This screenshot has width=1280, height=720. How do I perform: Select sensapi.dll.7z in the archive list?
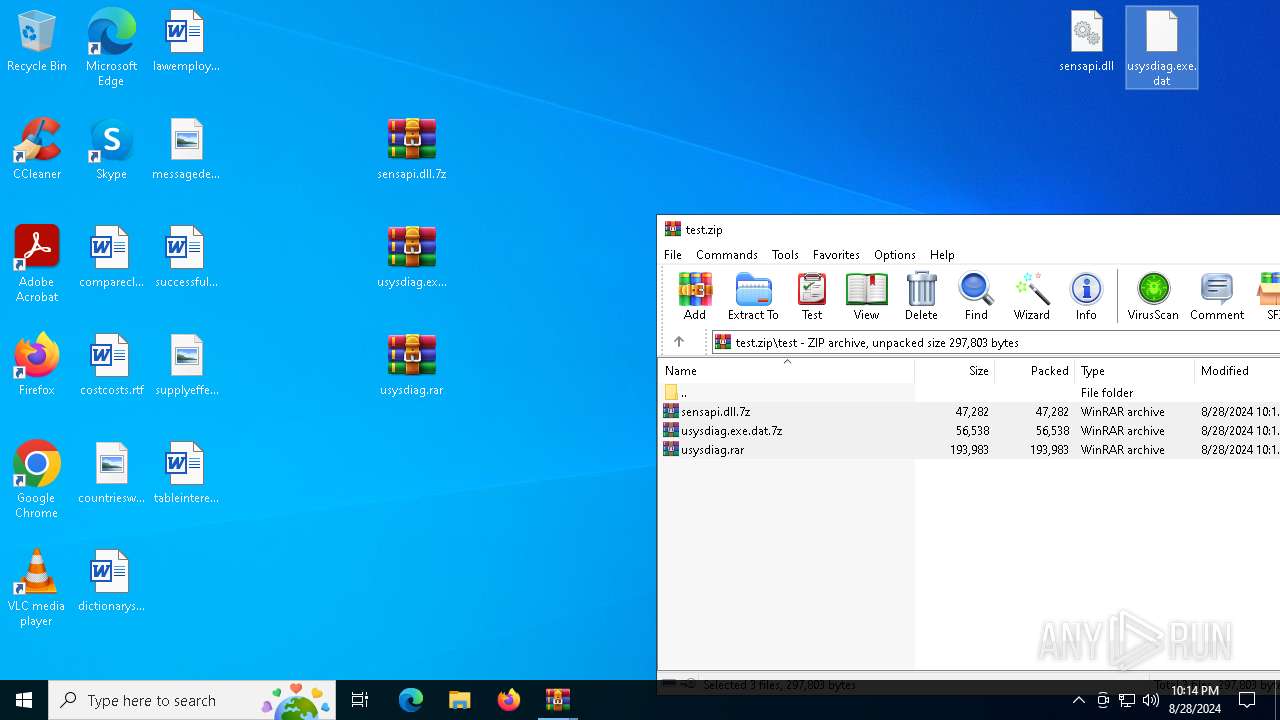(969, 412)
